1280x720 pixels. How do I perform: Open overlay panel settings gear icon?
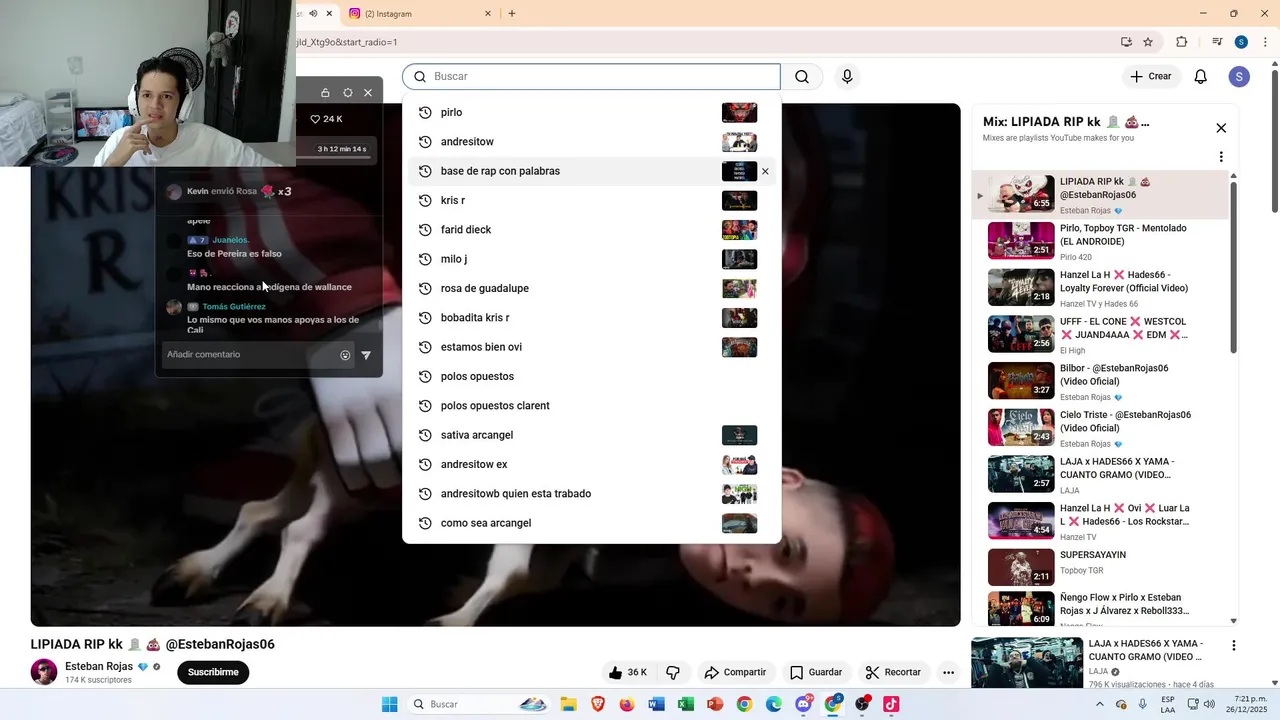[348, 93]
